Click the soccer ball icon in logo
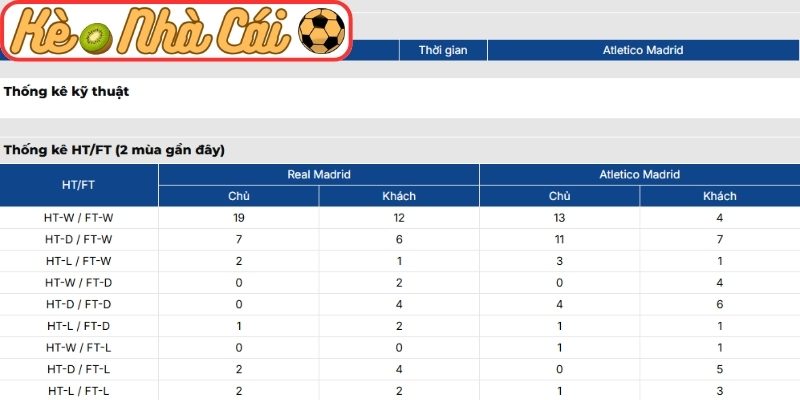This screenshot has height=400, width=800. click(x=320, y=32)
